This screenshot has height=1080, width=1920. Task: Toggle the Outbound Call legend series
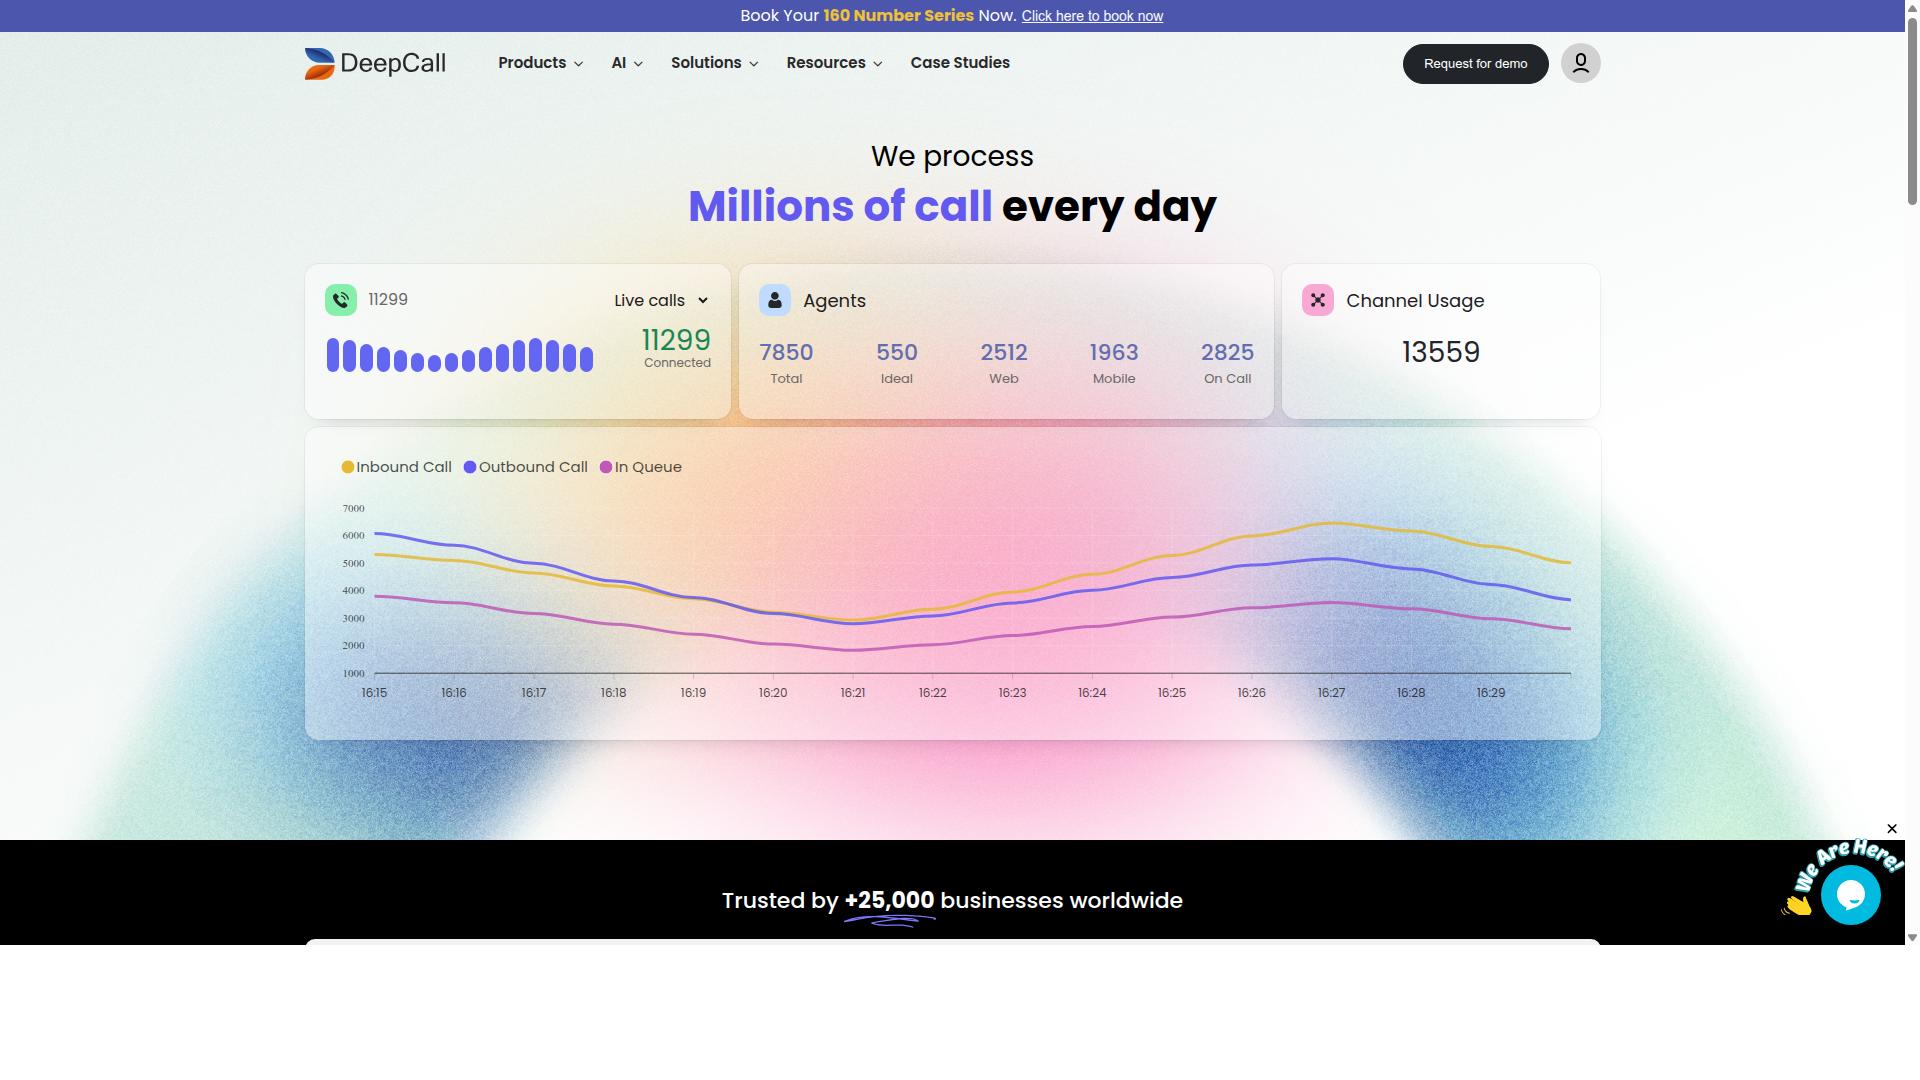(x=525, y=467)
